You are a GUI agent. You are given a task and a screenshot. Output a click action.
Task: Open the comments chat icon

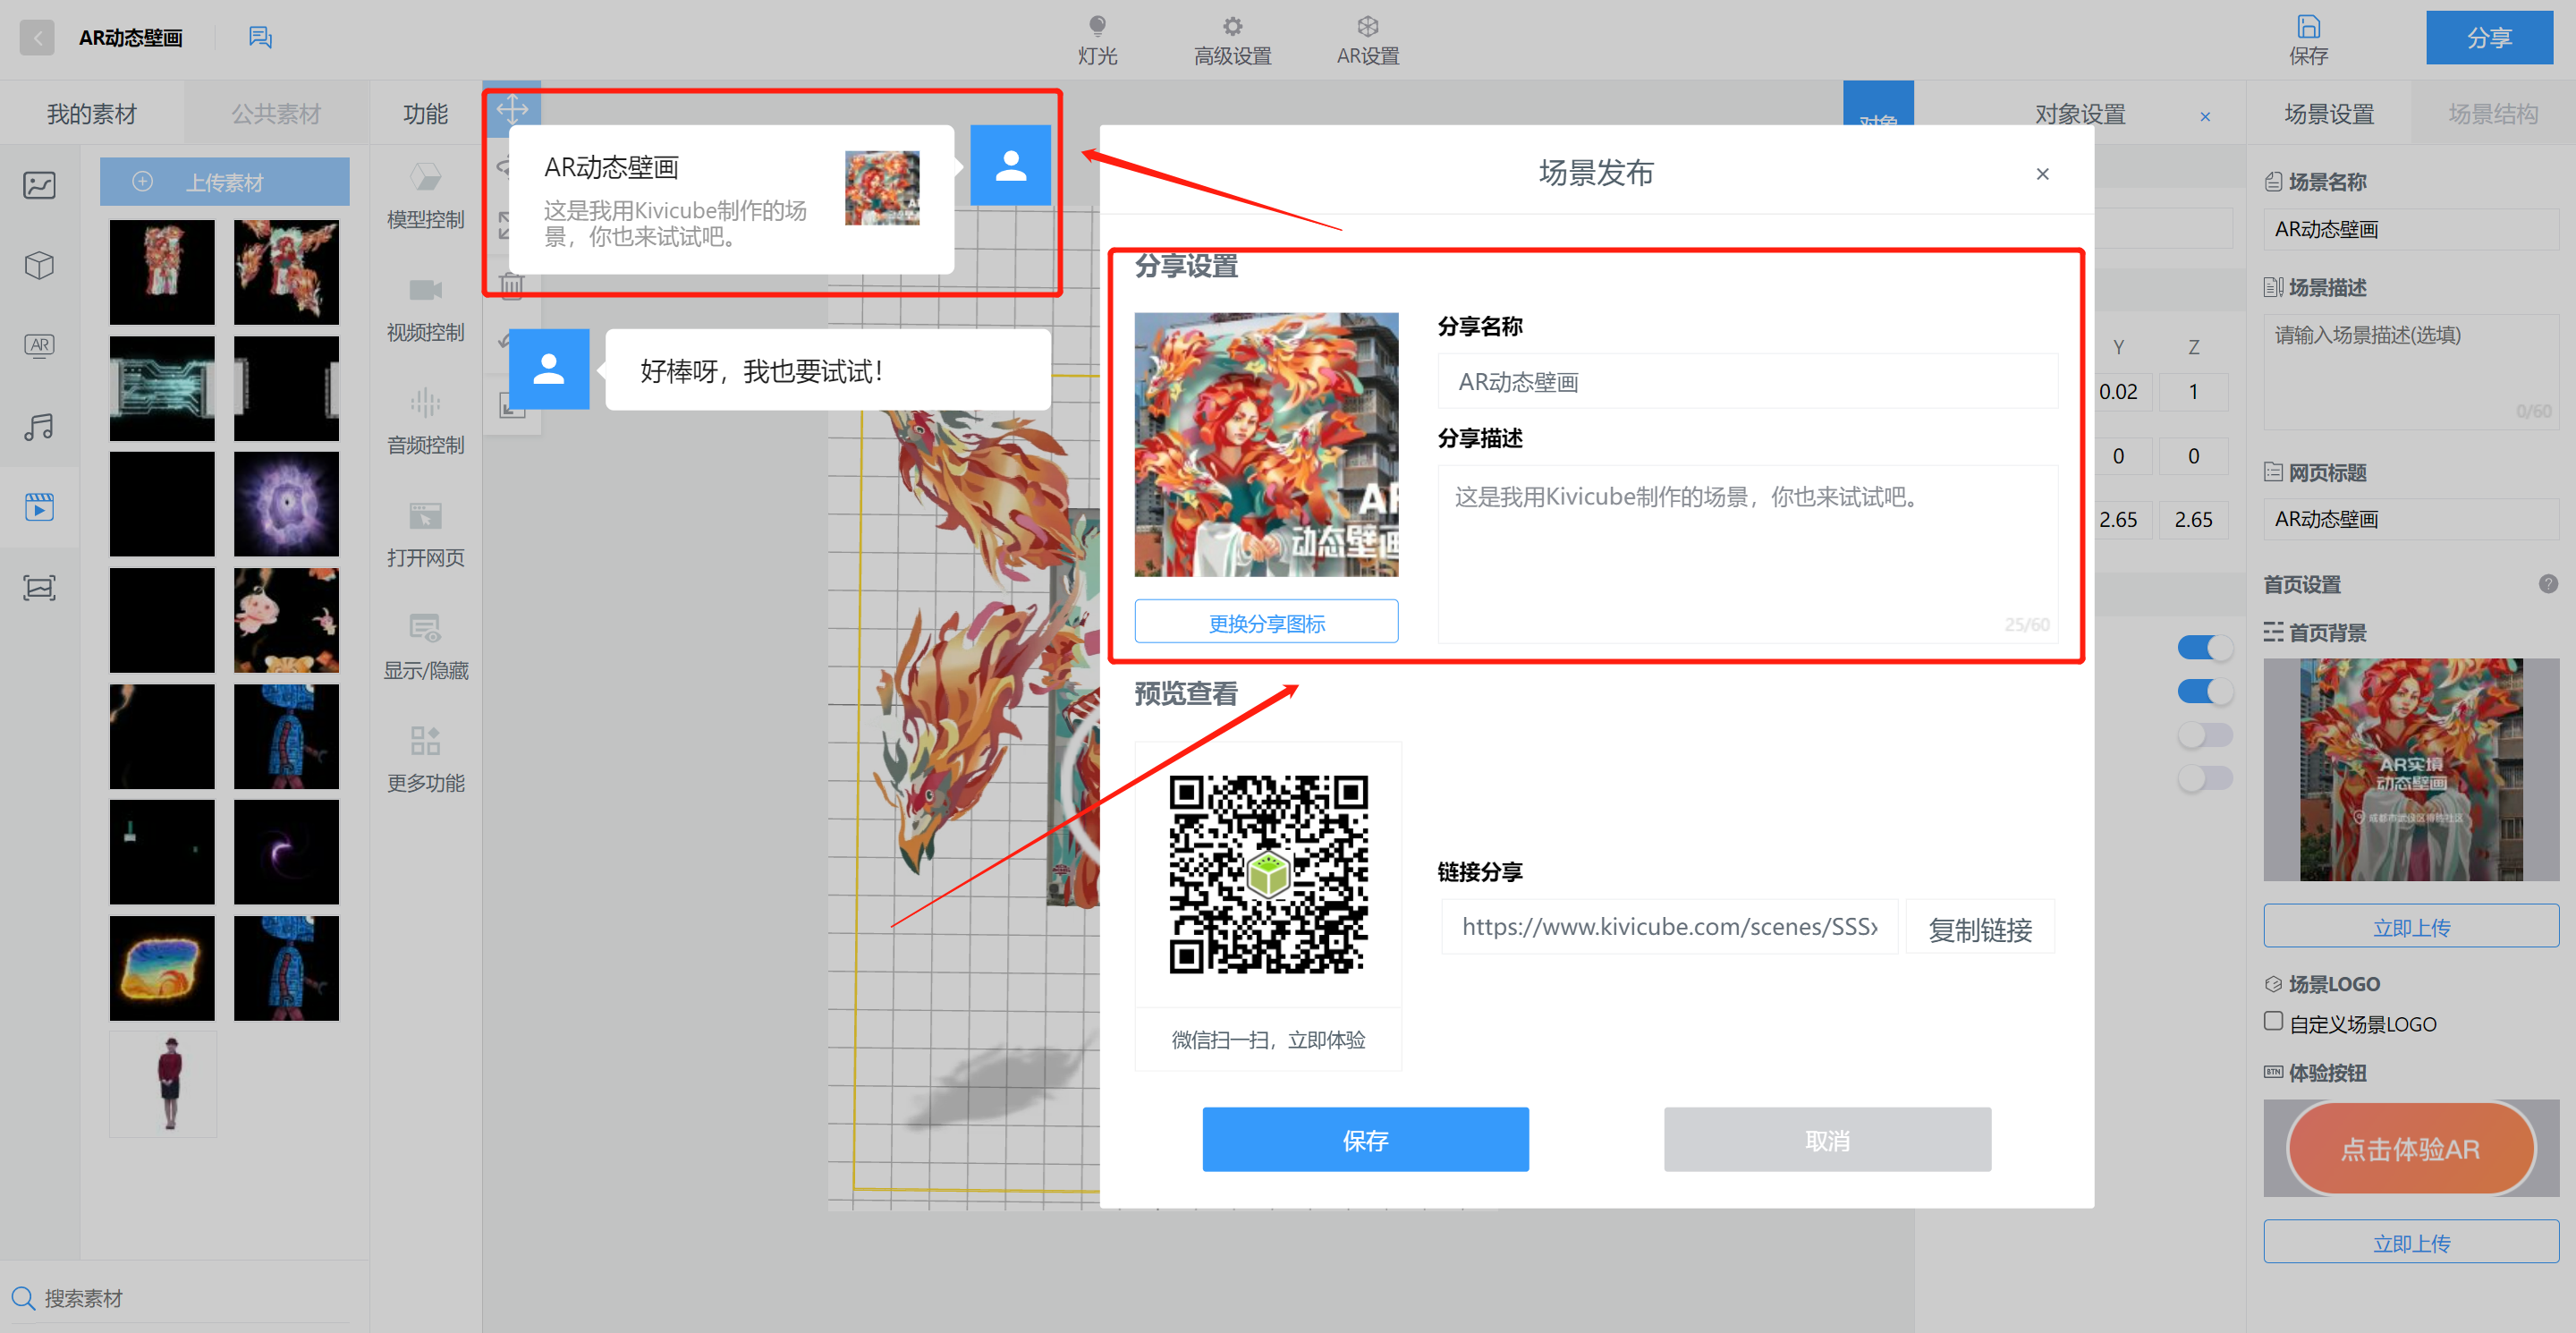click(260, 38)
